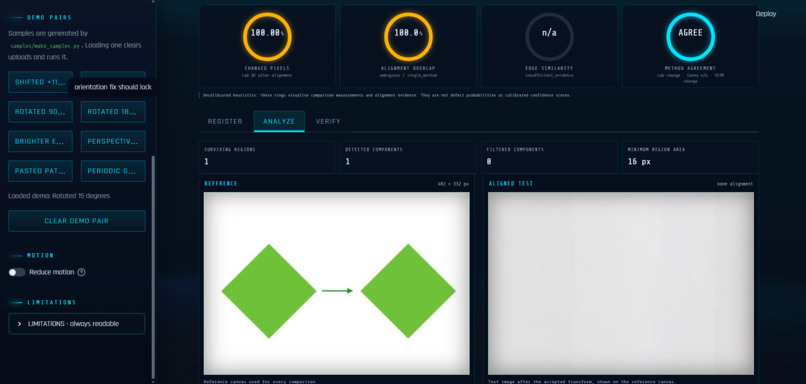This screenshot has height=384, width=806.
Task: Click the Reduce motion help icon
Action: click(x=81, y=272)
